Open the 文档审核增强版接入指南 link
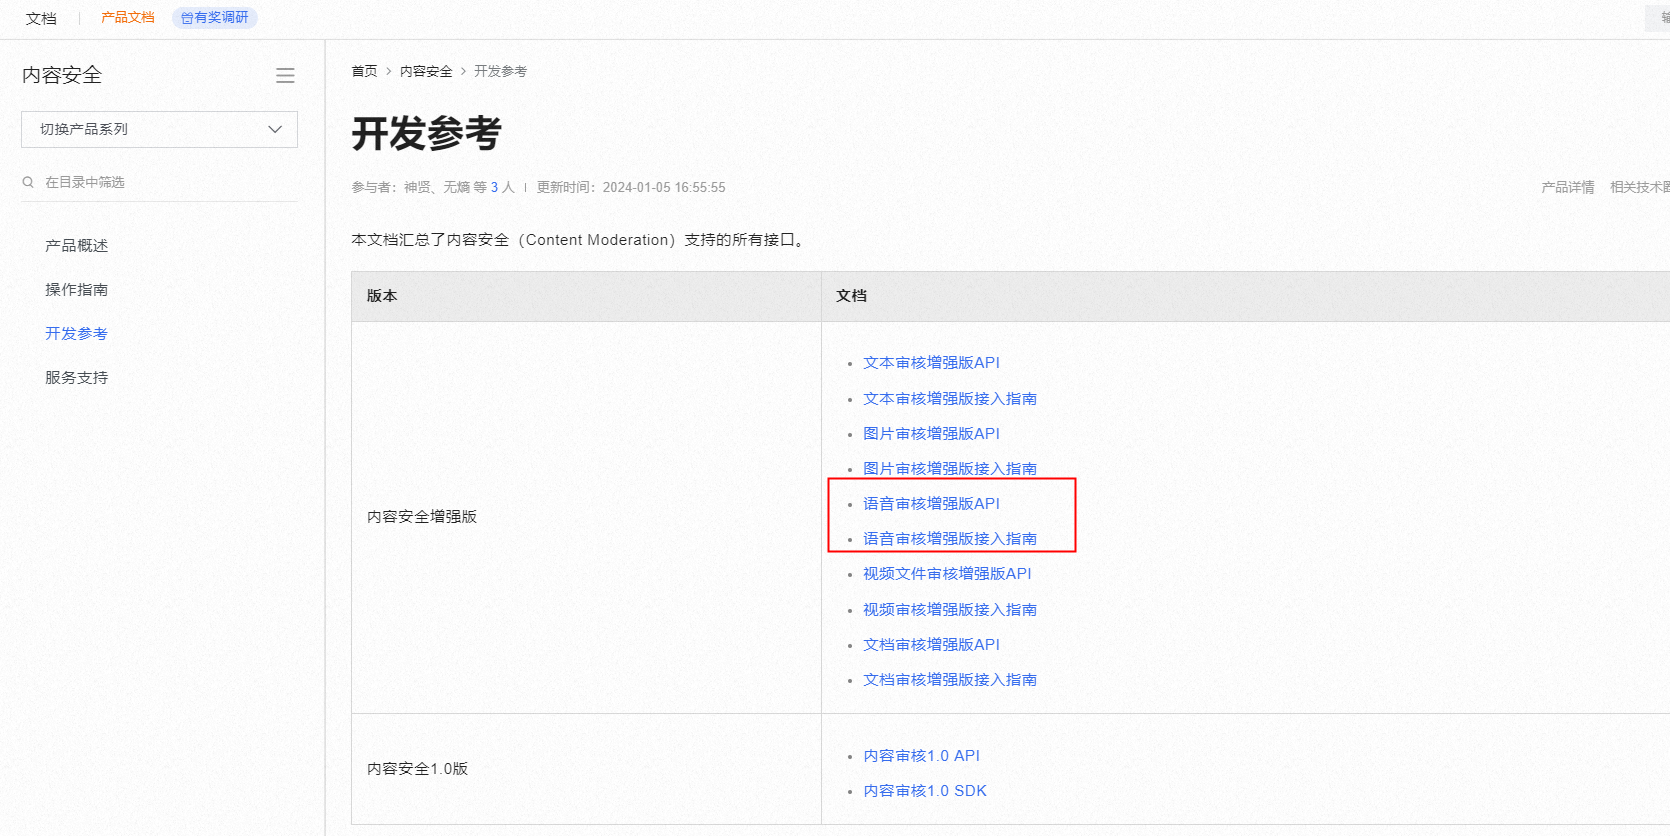This screenshot has width=1670, height=836. pyautogui.click(x=950, y=679)
